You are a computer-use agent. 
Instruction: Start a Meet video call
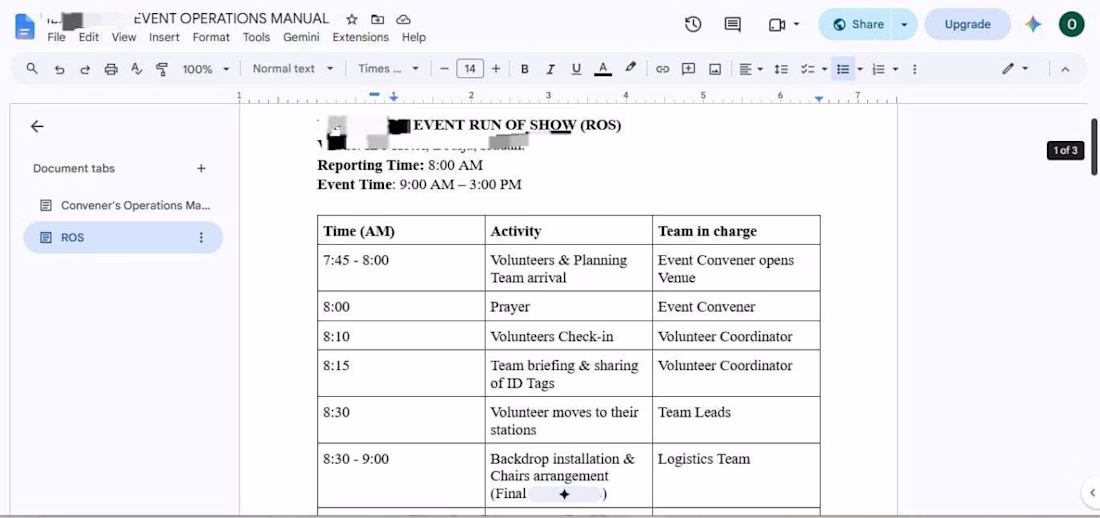tap(776, 25)
